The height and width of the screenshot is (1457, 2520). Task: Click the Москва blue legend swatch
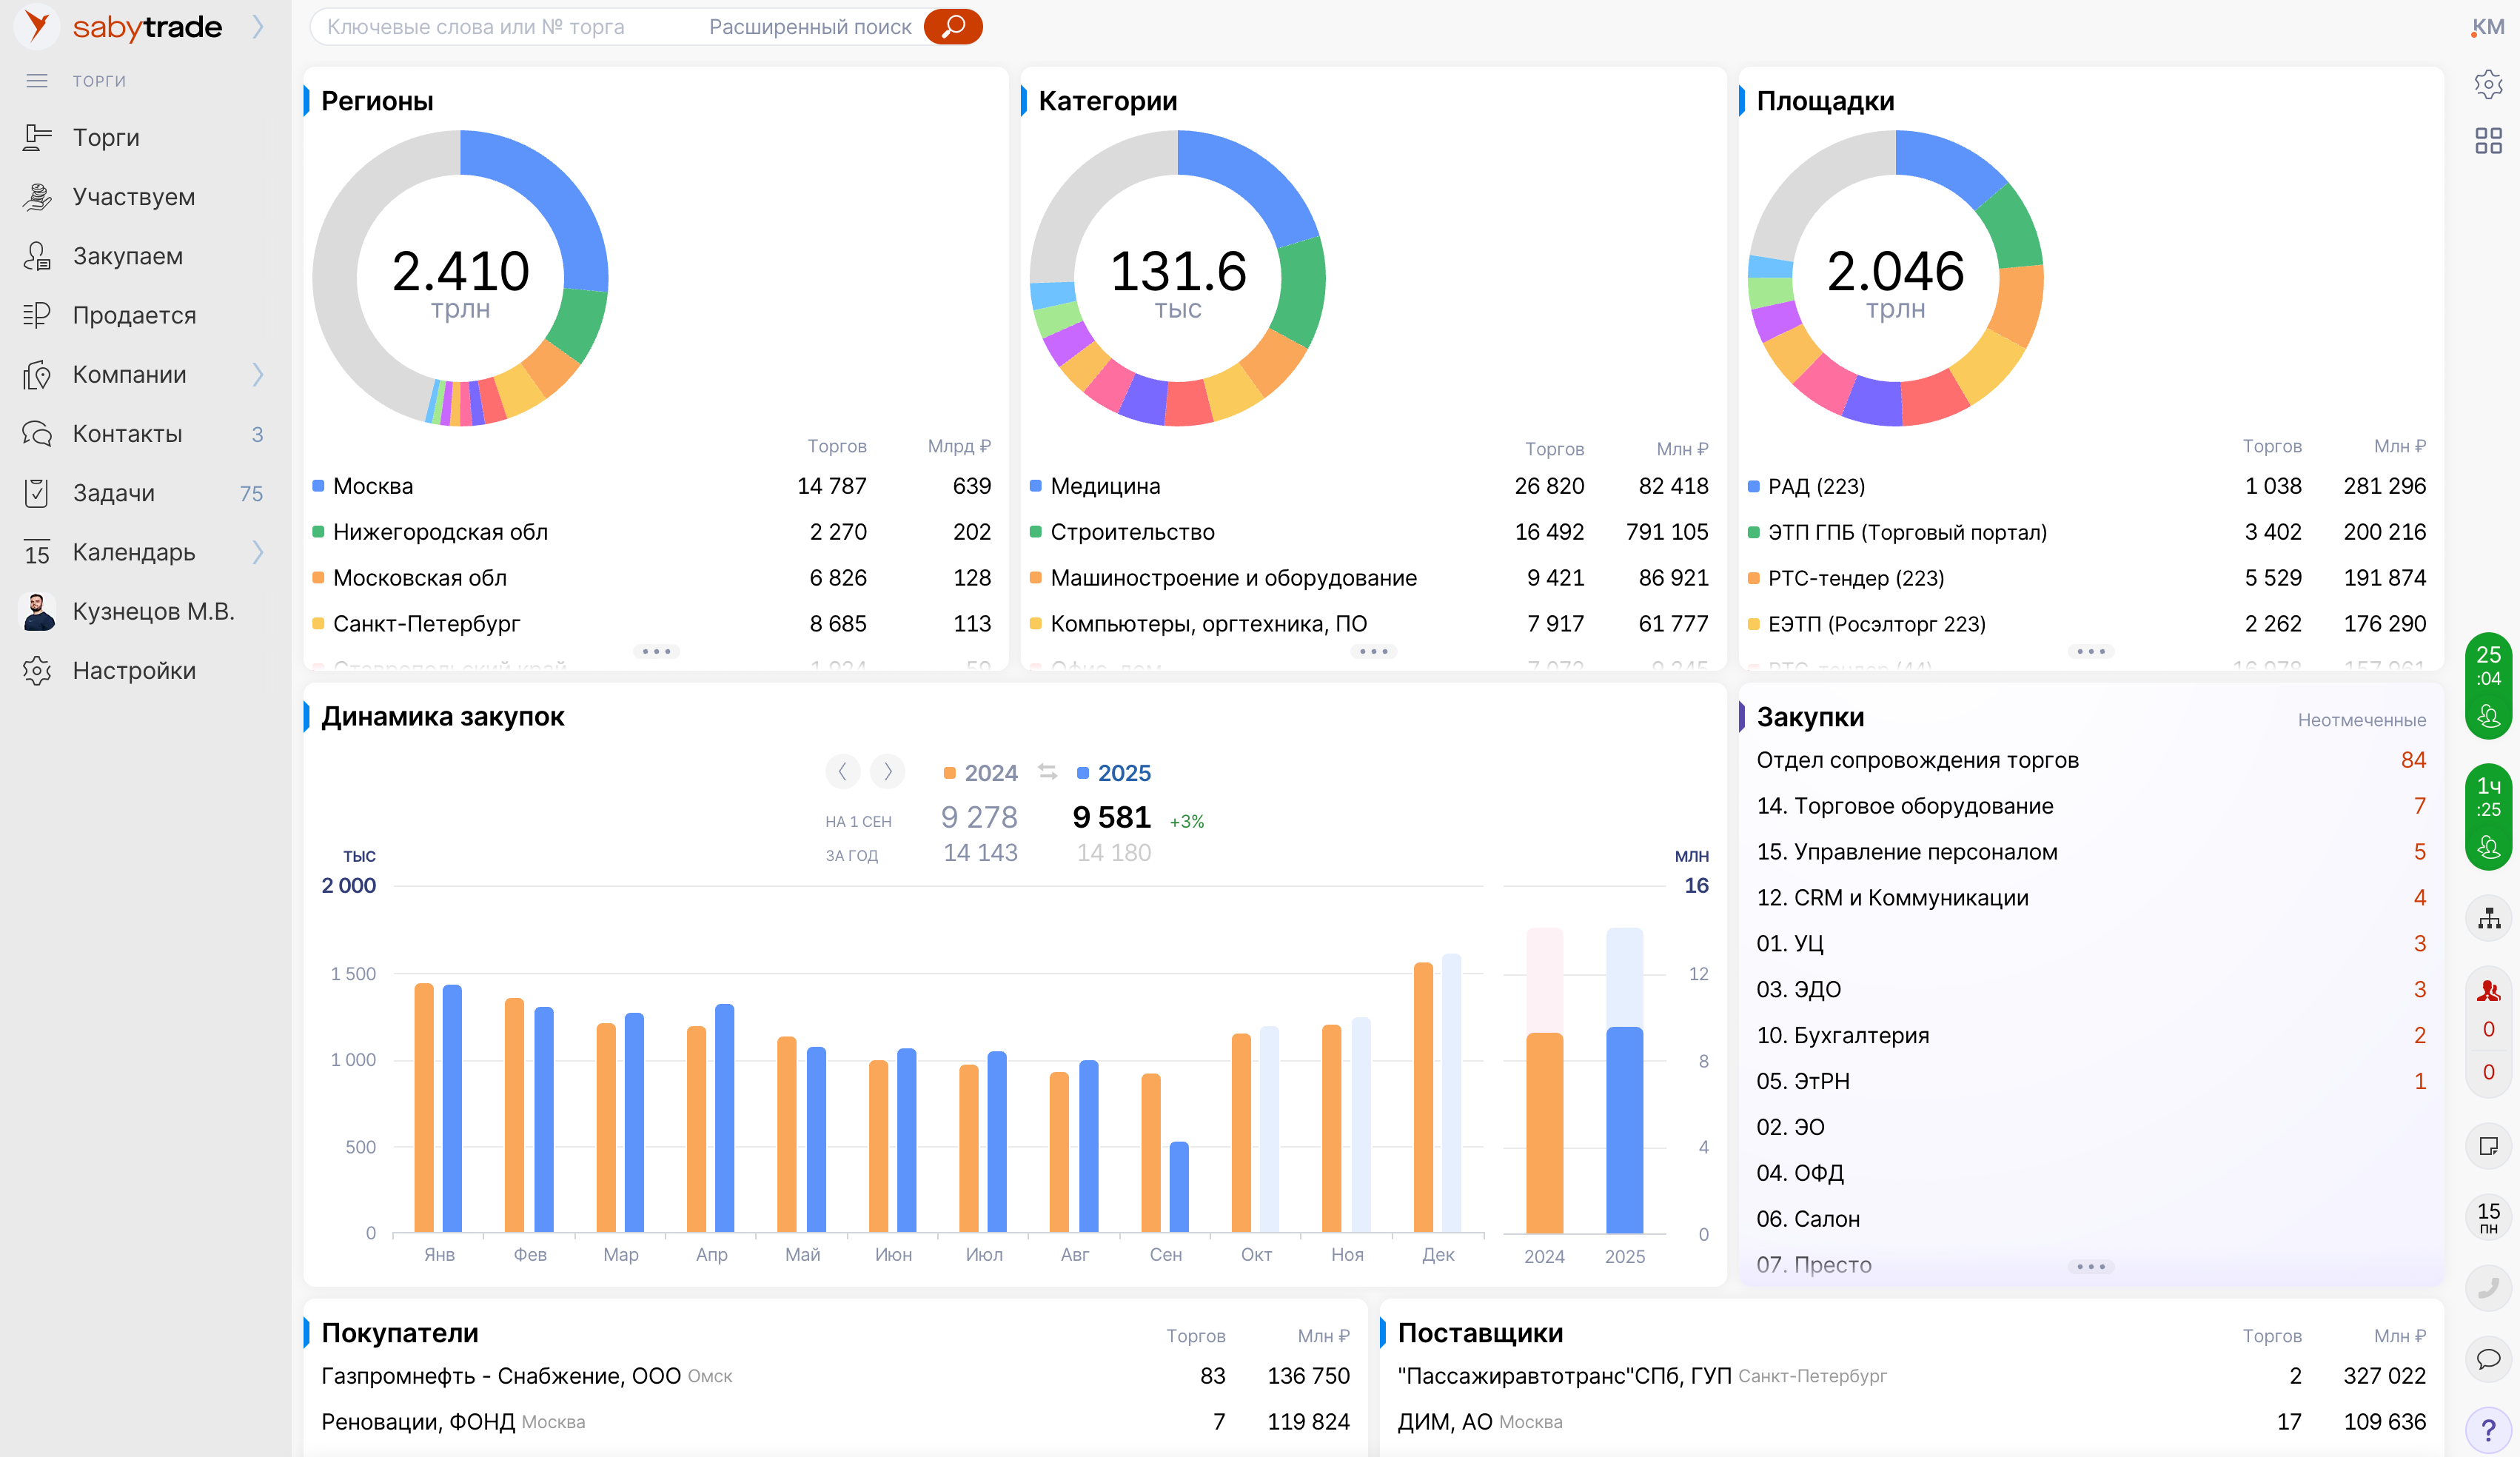tap(318, 486)
